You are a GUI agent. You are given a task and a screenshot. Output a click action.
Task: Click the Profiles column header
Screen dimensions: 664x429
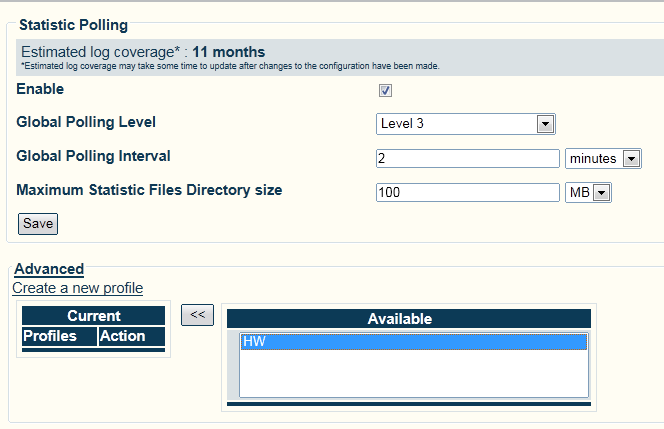point(50,336)
